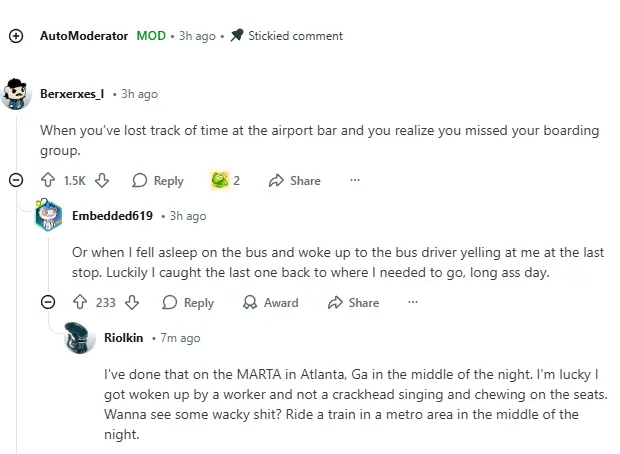The height and width of the screenshot is (454, 620).
Task: Open more options on Berxerxes_I's comment
Action: click(x=355, y=181)
